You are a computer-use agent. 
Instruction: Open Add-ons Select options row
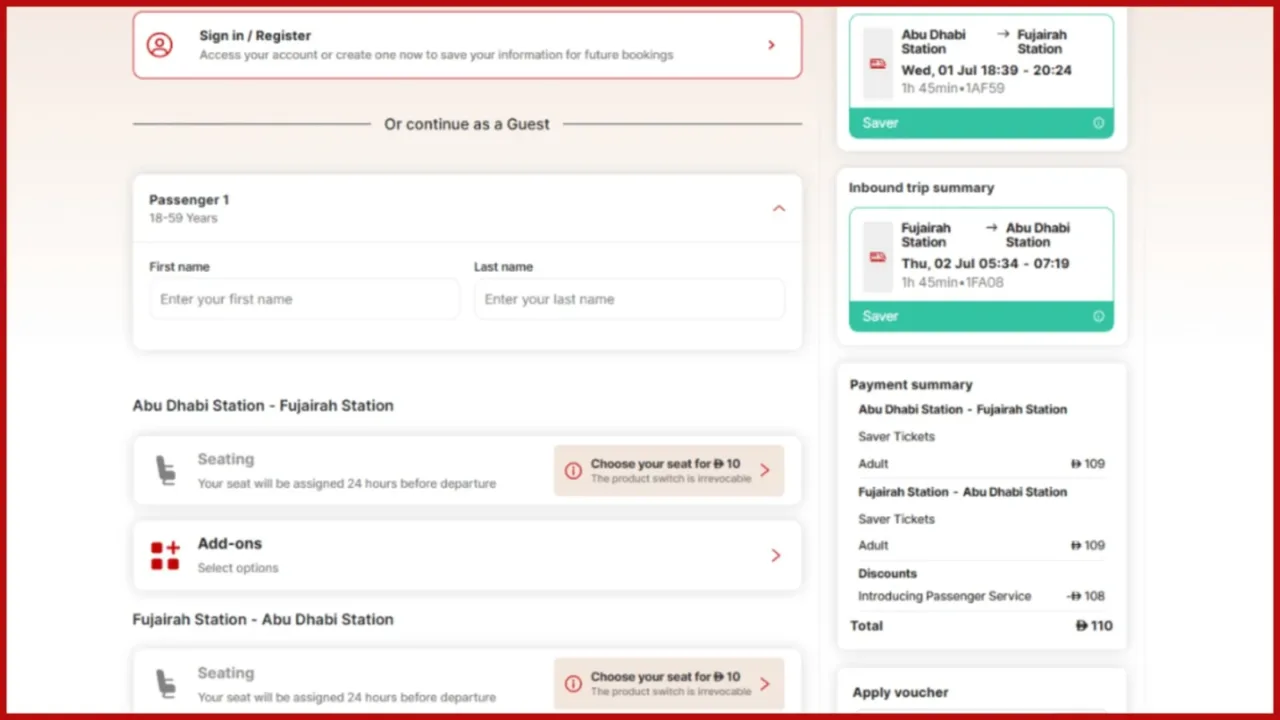[x=467, y=555]
